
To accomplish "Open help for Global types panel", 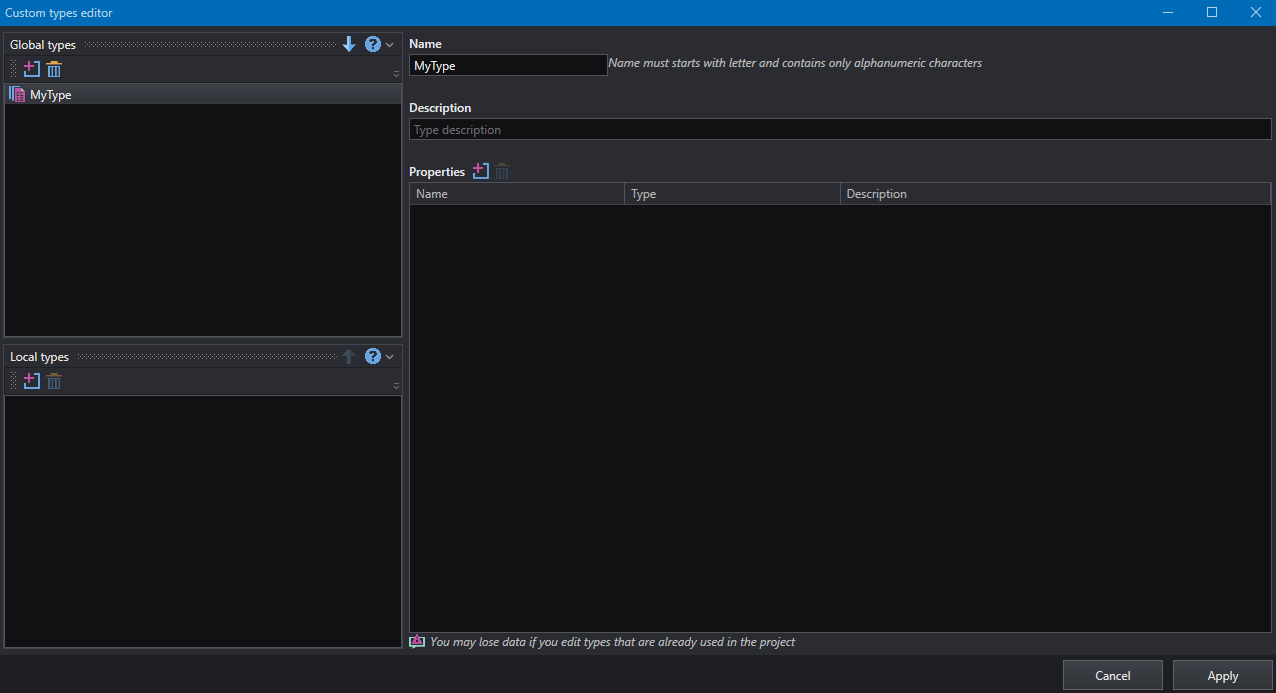I will pyautogui.click(x=373, y=44).
